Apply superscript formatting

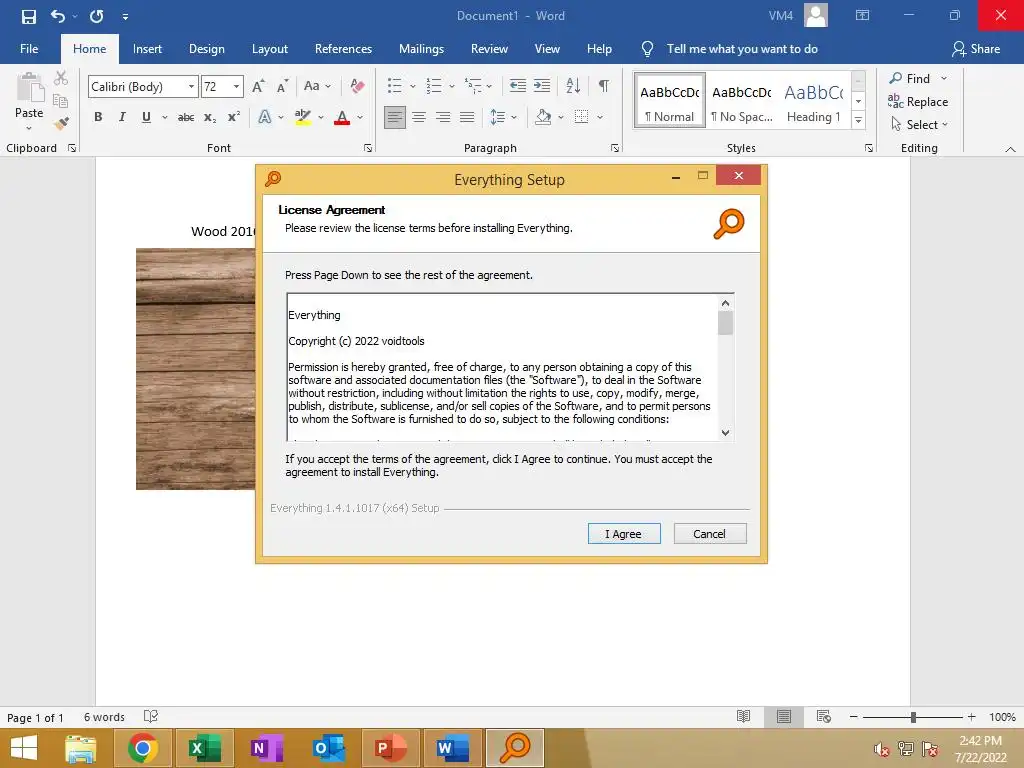pos(234,118)
